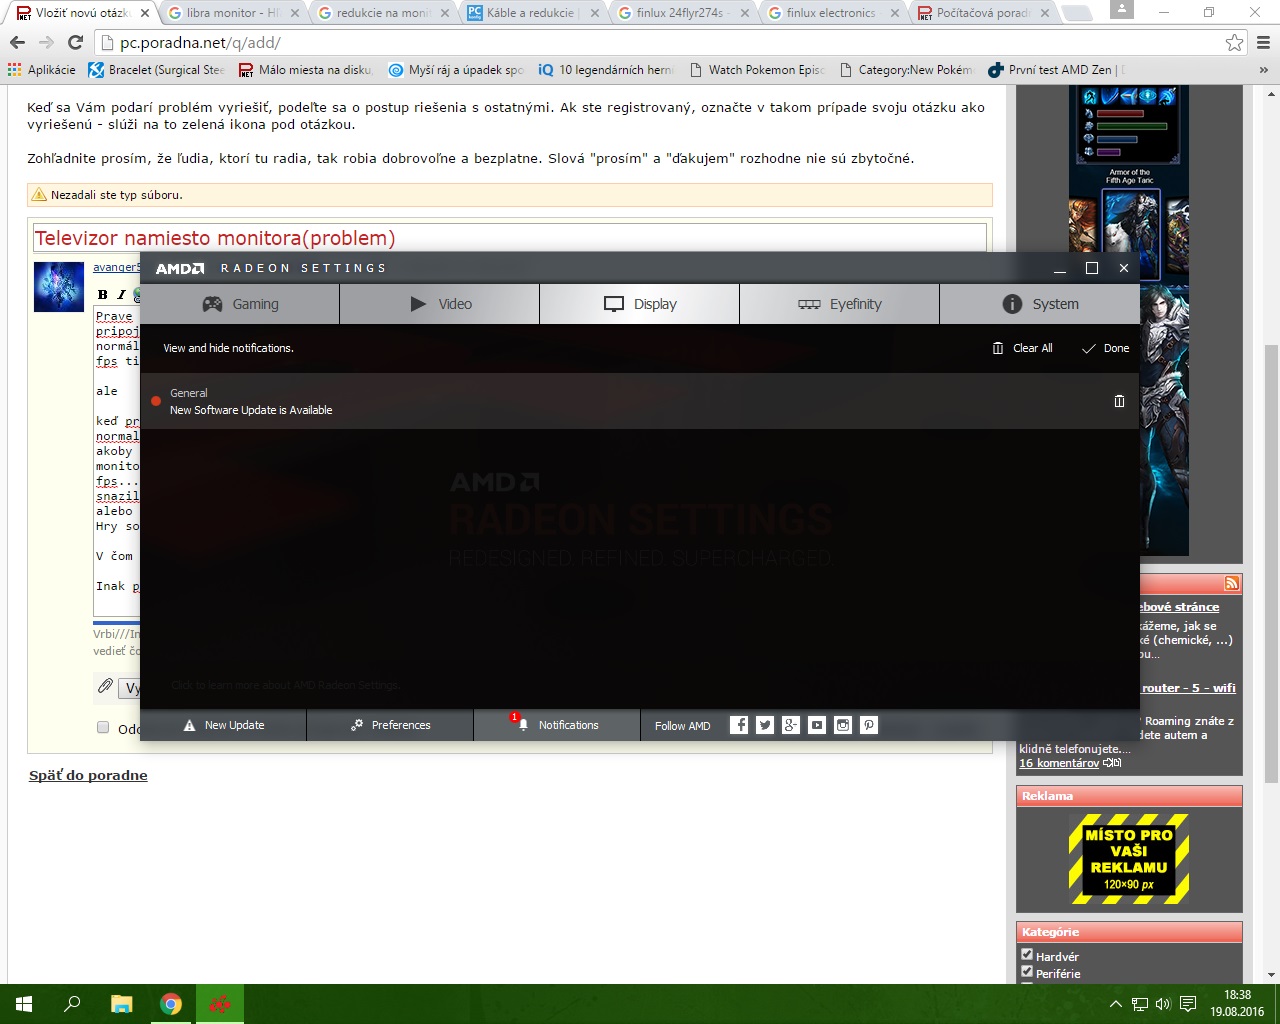This screenshot has height=1024, width=1280.
Task: Open the 'První test AMD Zen' bookmark
Action: pyautogui.click(x=1056, y=70)
